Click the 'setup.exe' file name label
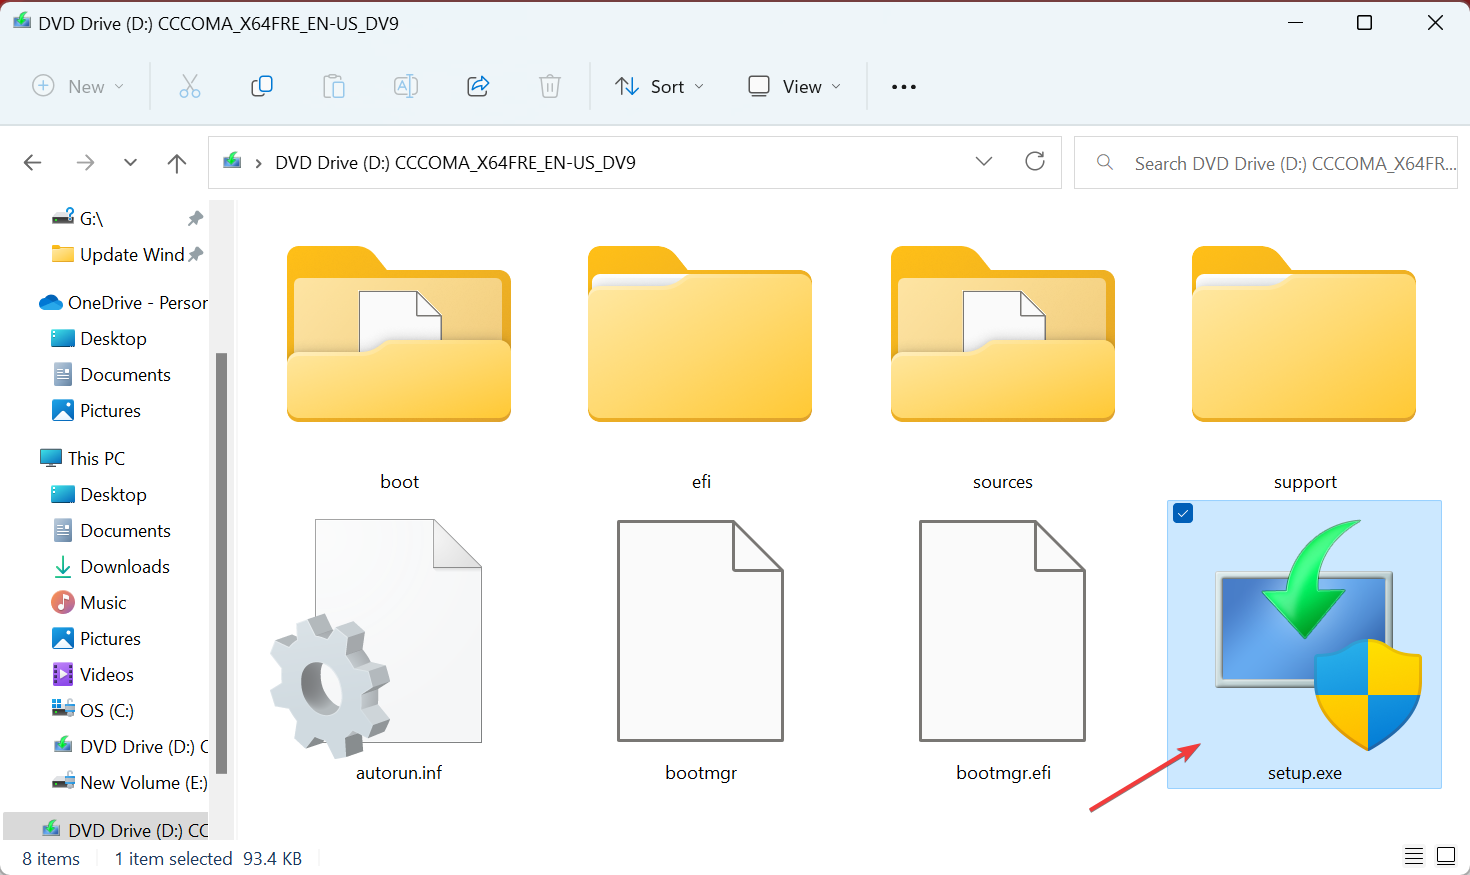The width and height of the screenshot is (1470, 875). click(x=1304, y=772)
